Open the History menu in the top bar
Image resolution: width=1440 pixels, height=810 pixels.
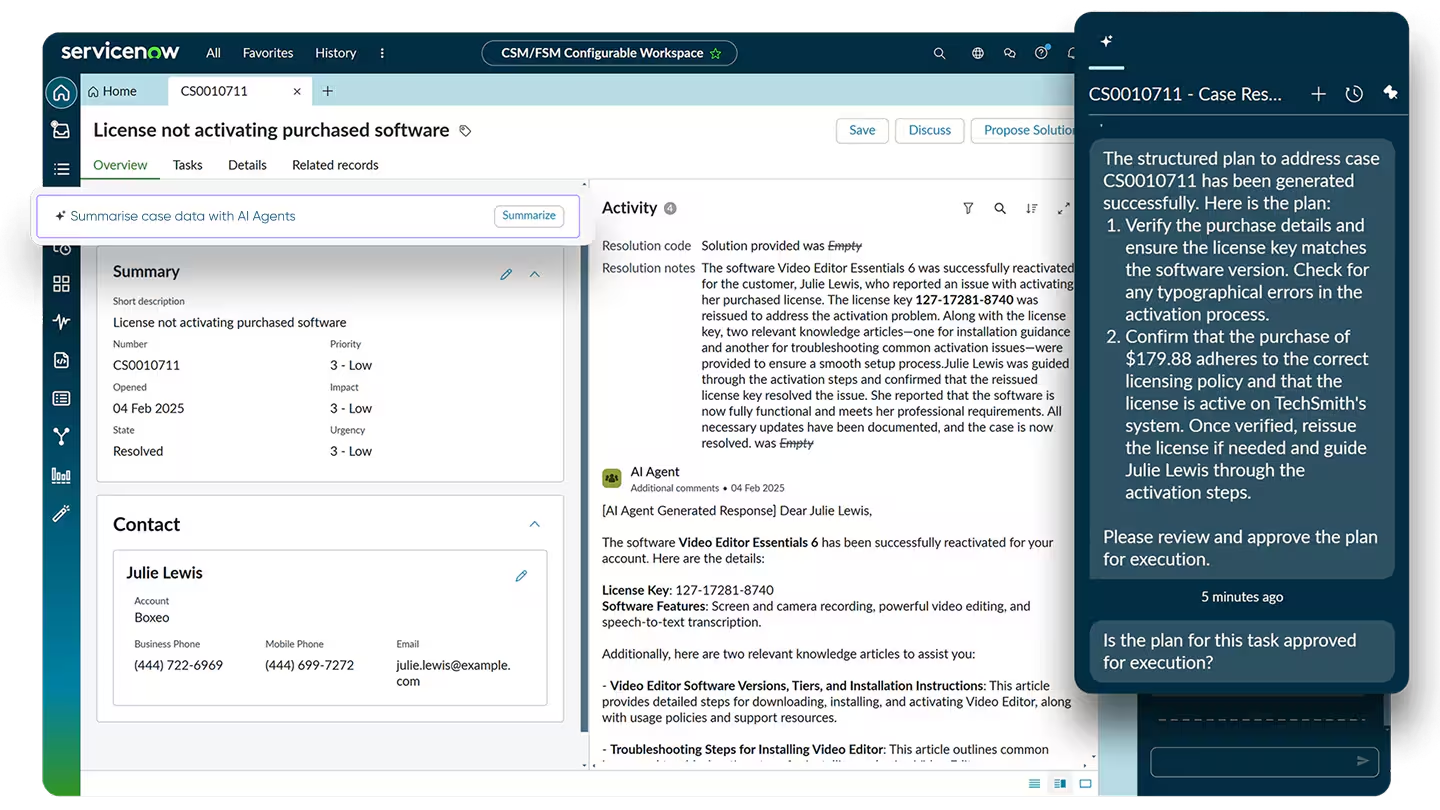(x=335, y=52)
